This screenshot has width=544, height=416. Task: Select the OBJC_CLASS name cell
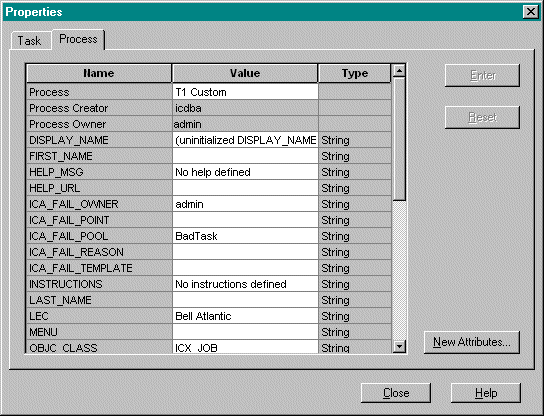tap(99, 347)
